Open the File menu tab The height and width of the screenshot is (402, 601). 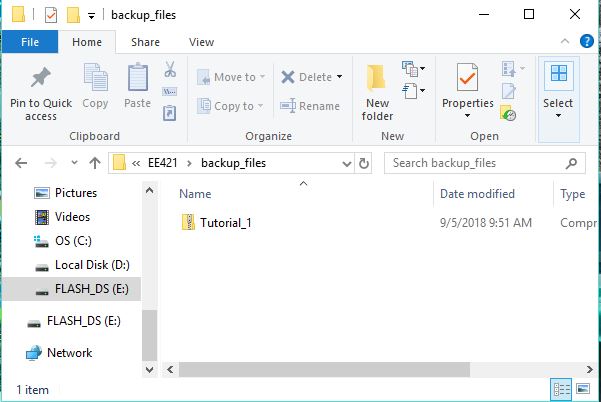30,42
